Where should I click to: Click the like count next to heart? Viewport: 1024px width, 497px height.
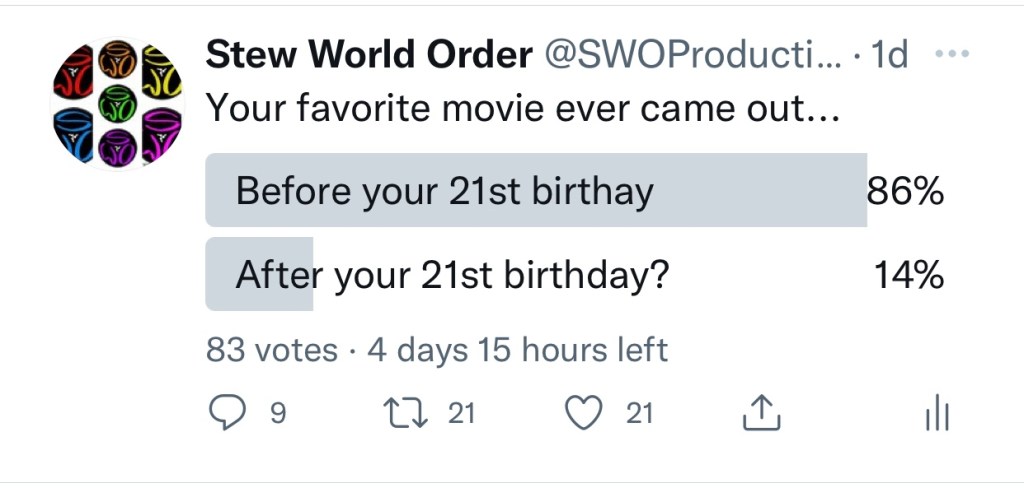(639, 413)
